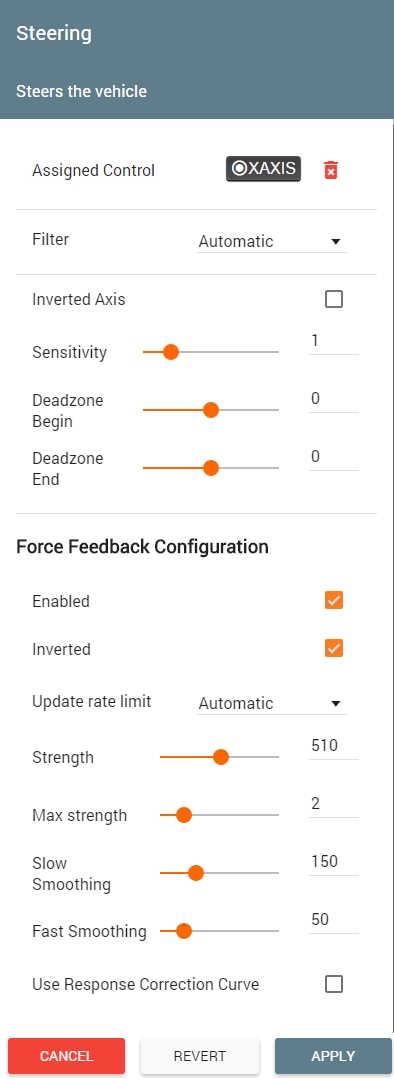
Task: Apply the steering settings
Action: (x=333, y=1056)
